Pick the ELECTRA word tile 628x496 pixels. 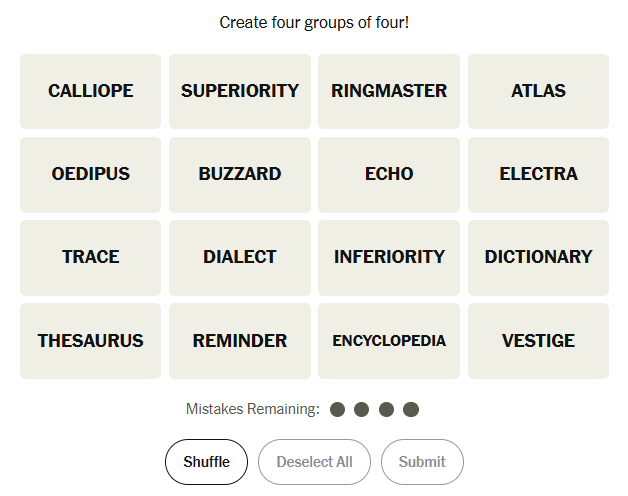(538, 174)
